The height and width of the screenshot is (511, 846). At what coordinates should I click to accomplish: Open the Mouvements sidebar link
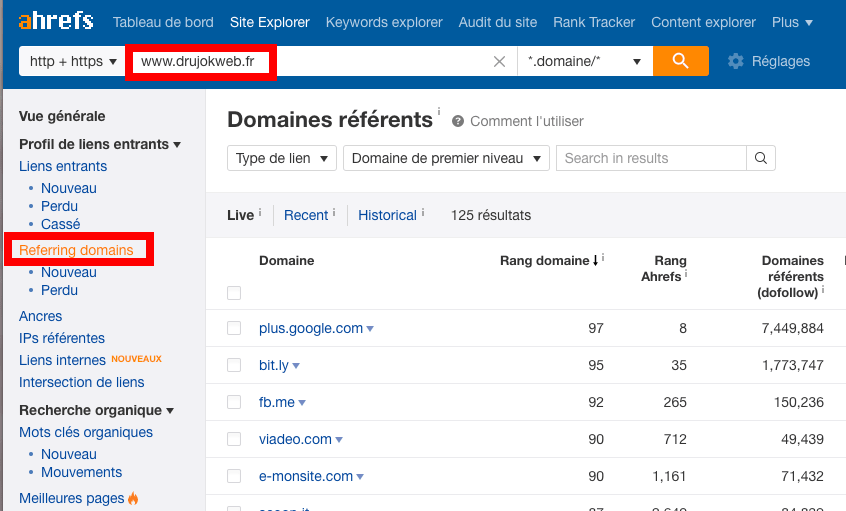tap(81, 472)
